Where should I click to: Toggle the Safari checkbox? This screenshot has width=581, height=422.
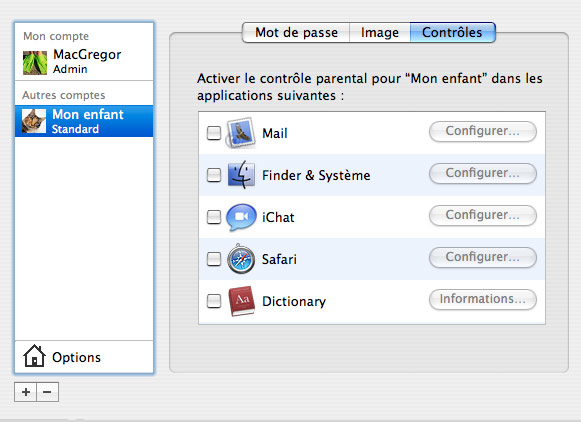click(214, 259)
